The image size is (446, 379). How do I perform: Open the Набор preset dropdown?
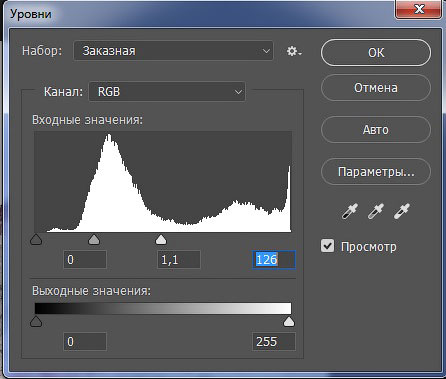[173, 51]
